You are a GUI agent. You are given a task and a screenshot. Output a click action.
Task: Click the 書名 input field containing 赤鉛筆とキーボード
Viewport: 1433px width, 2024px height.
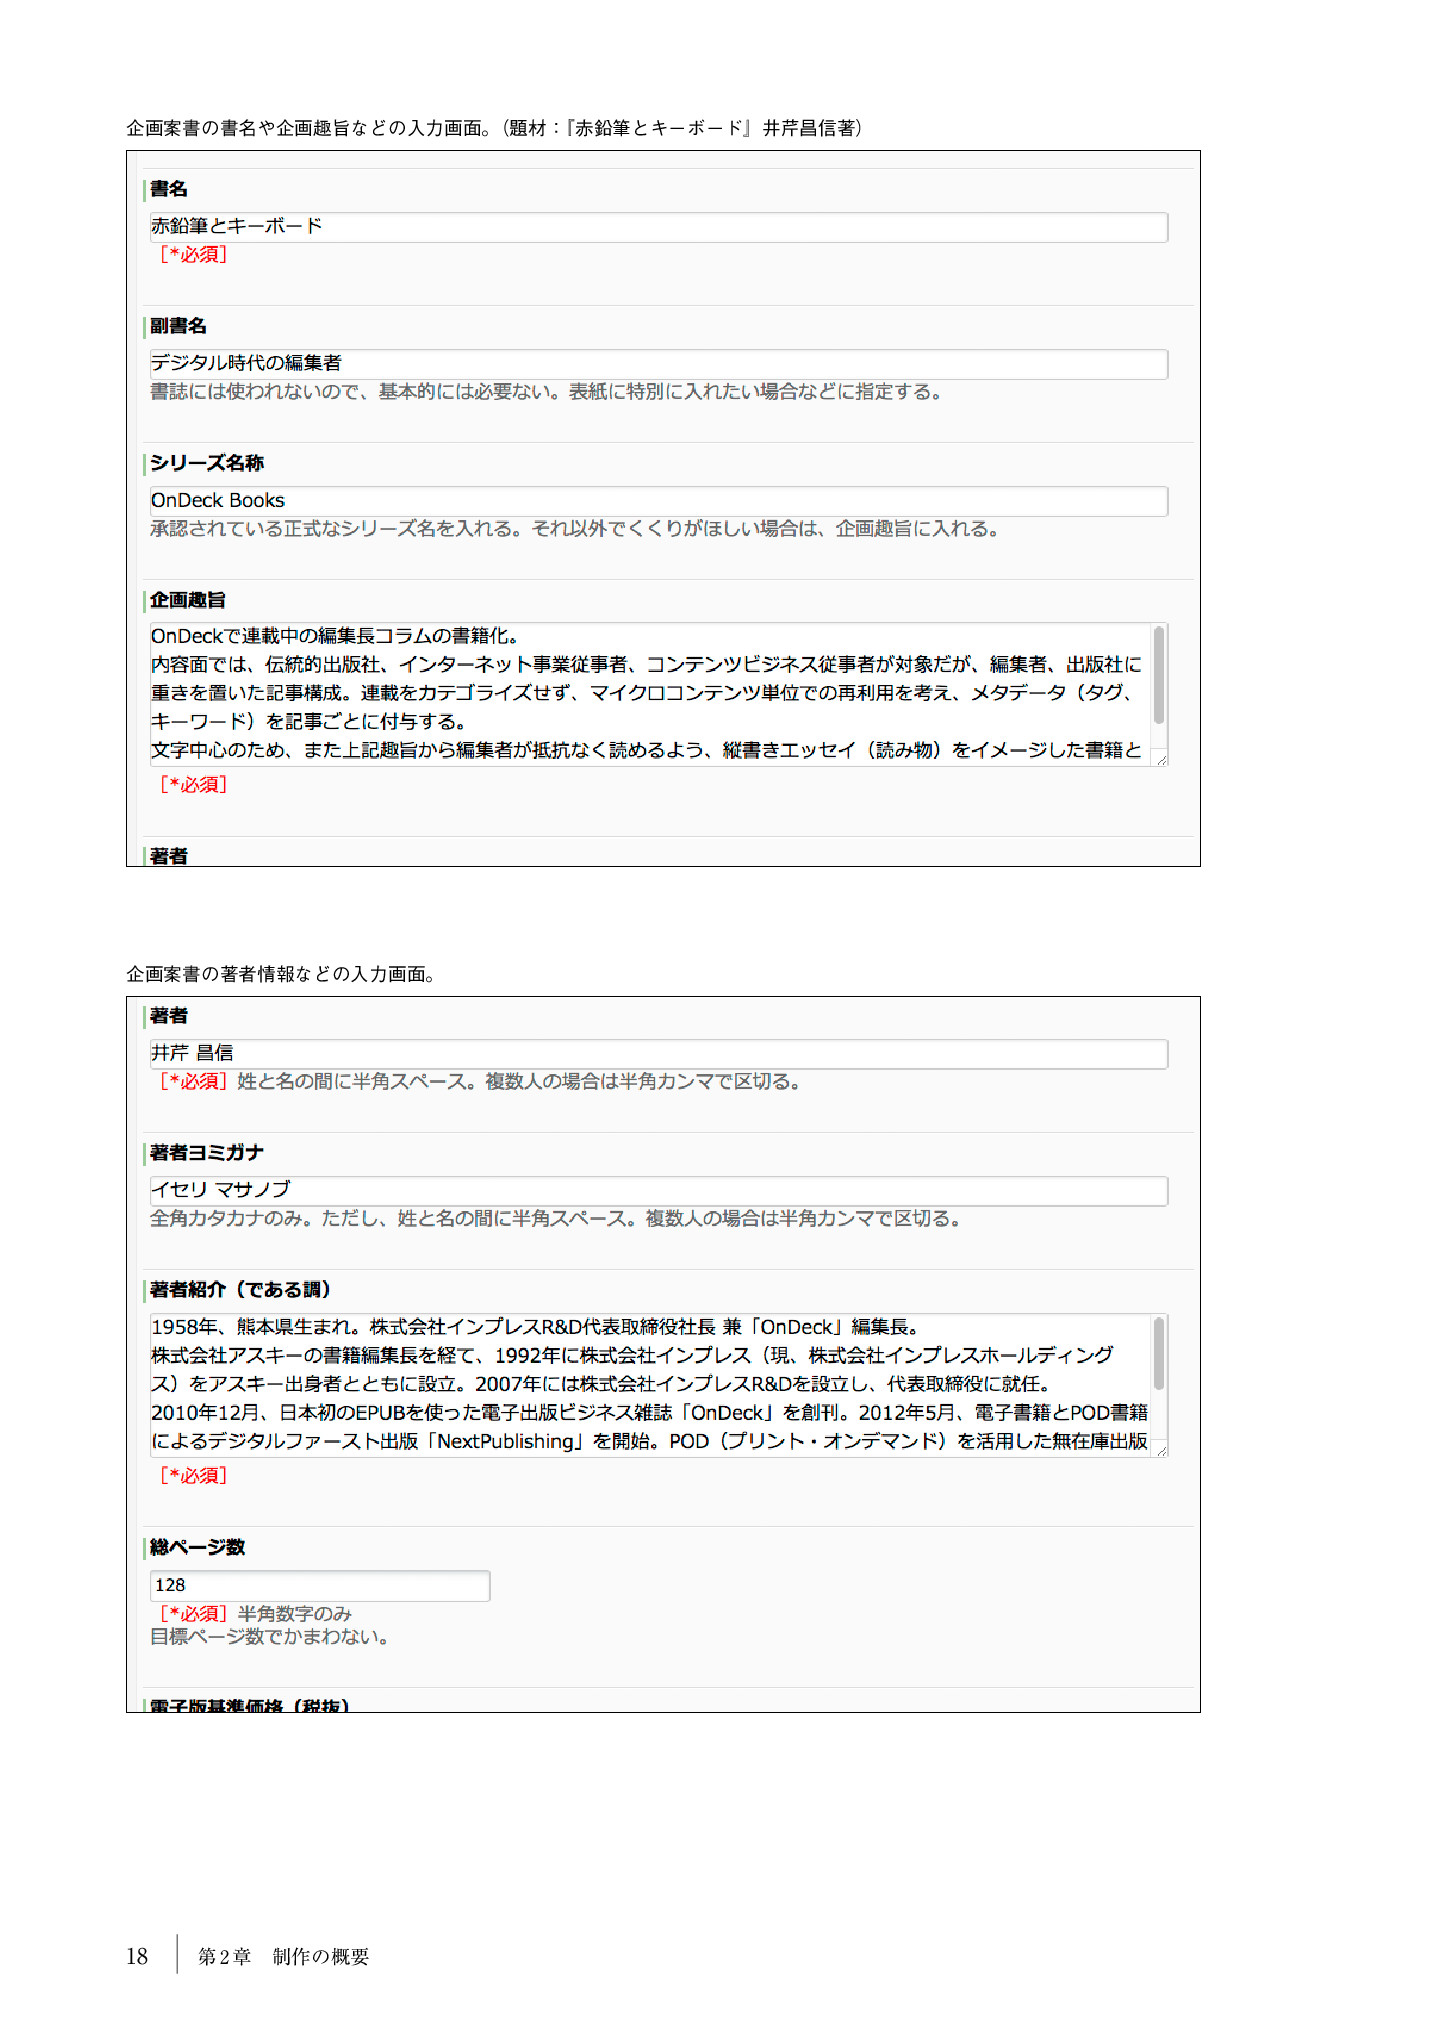click(x=658, y=227)
